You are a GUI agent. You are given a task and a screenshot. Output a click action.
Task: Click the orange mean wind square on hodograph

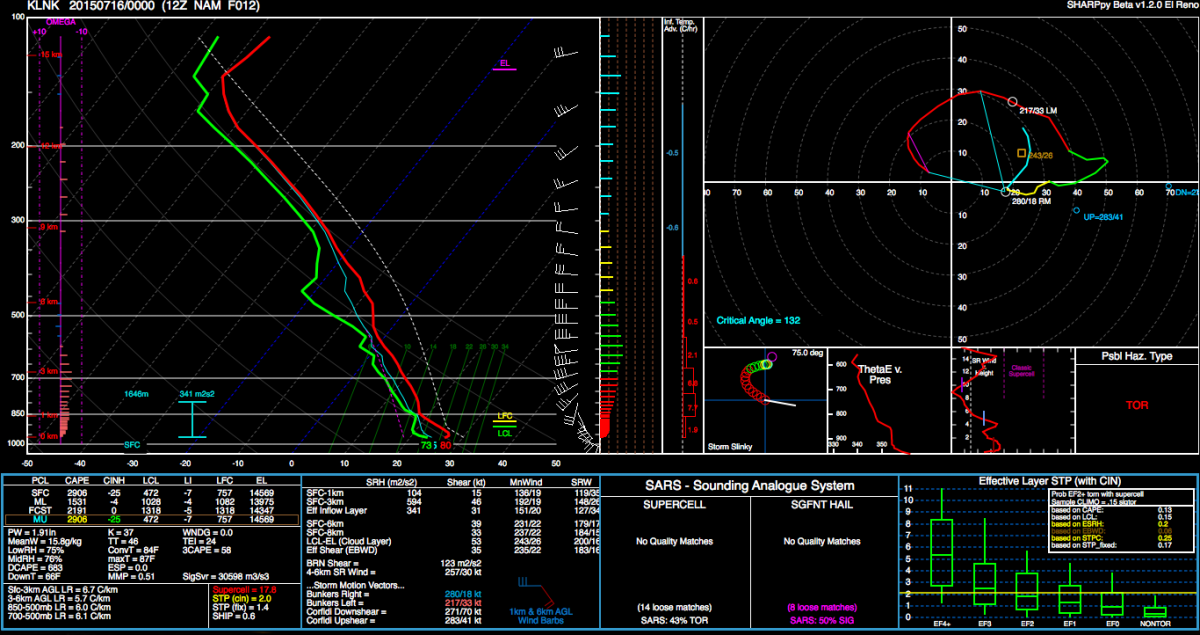coord(1021,153)
